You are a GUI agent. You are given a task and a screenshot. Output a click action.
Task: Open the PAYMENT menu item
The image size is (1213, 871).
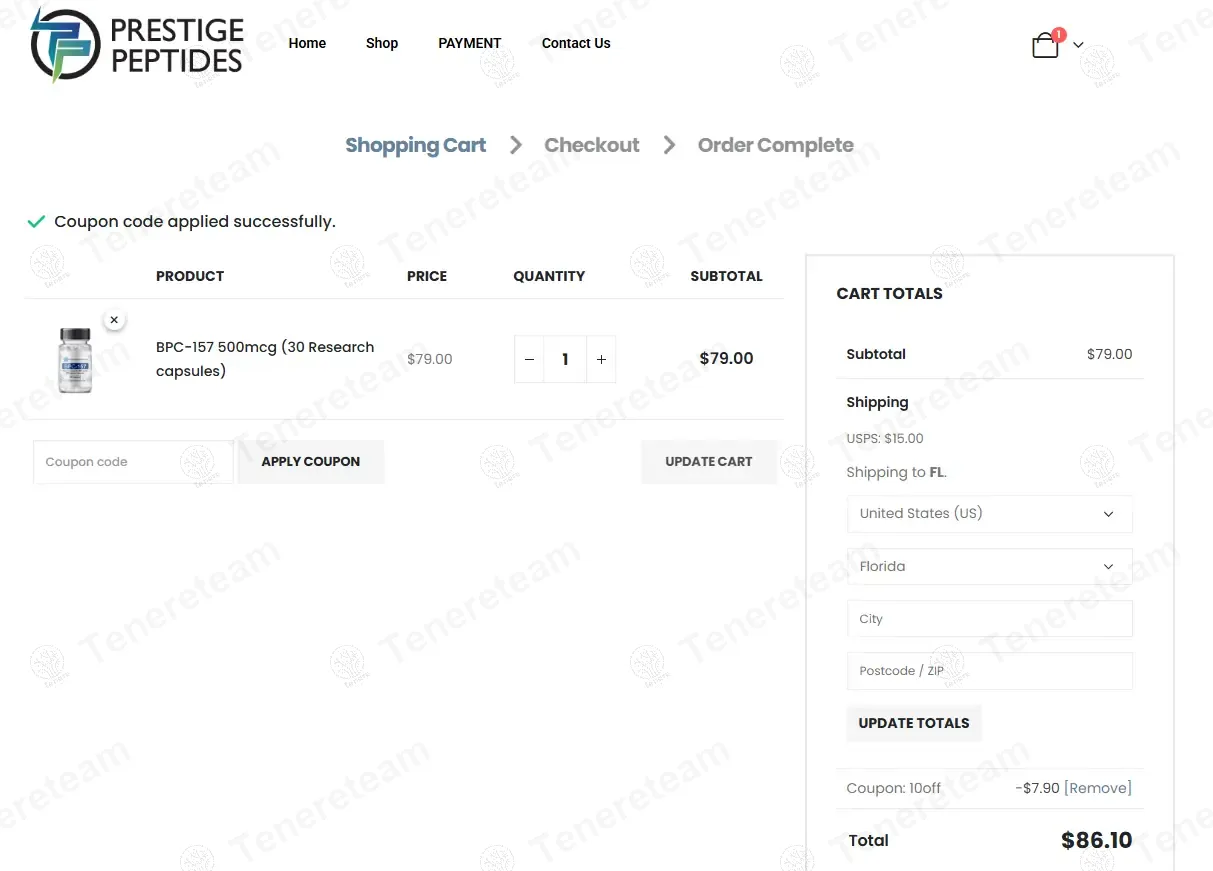tap(469, 43)
